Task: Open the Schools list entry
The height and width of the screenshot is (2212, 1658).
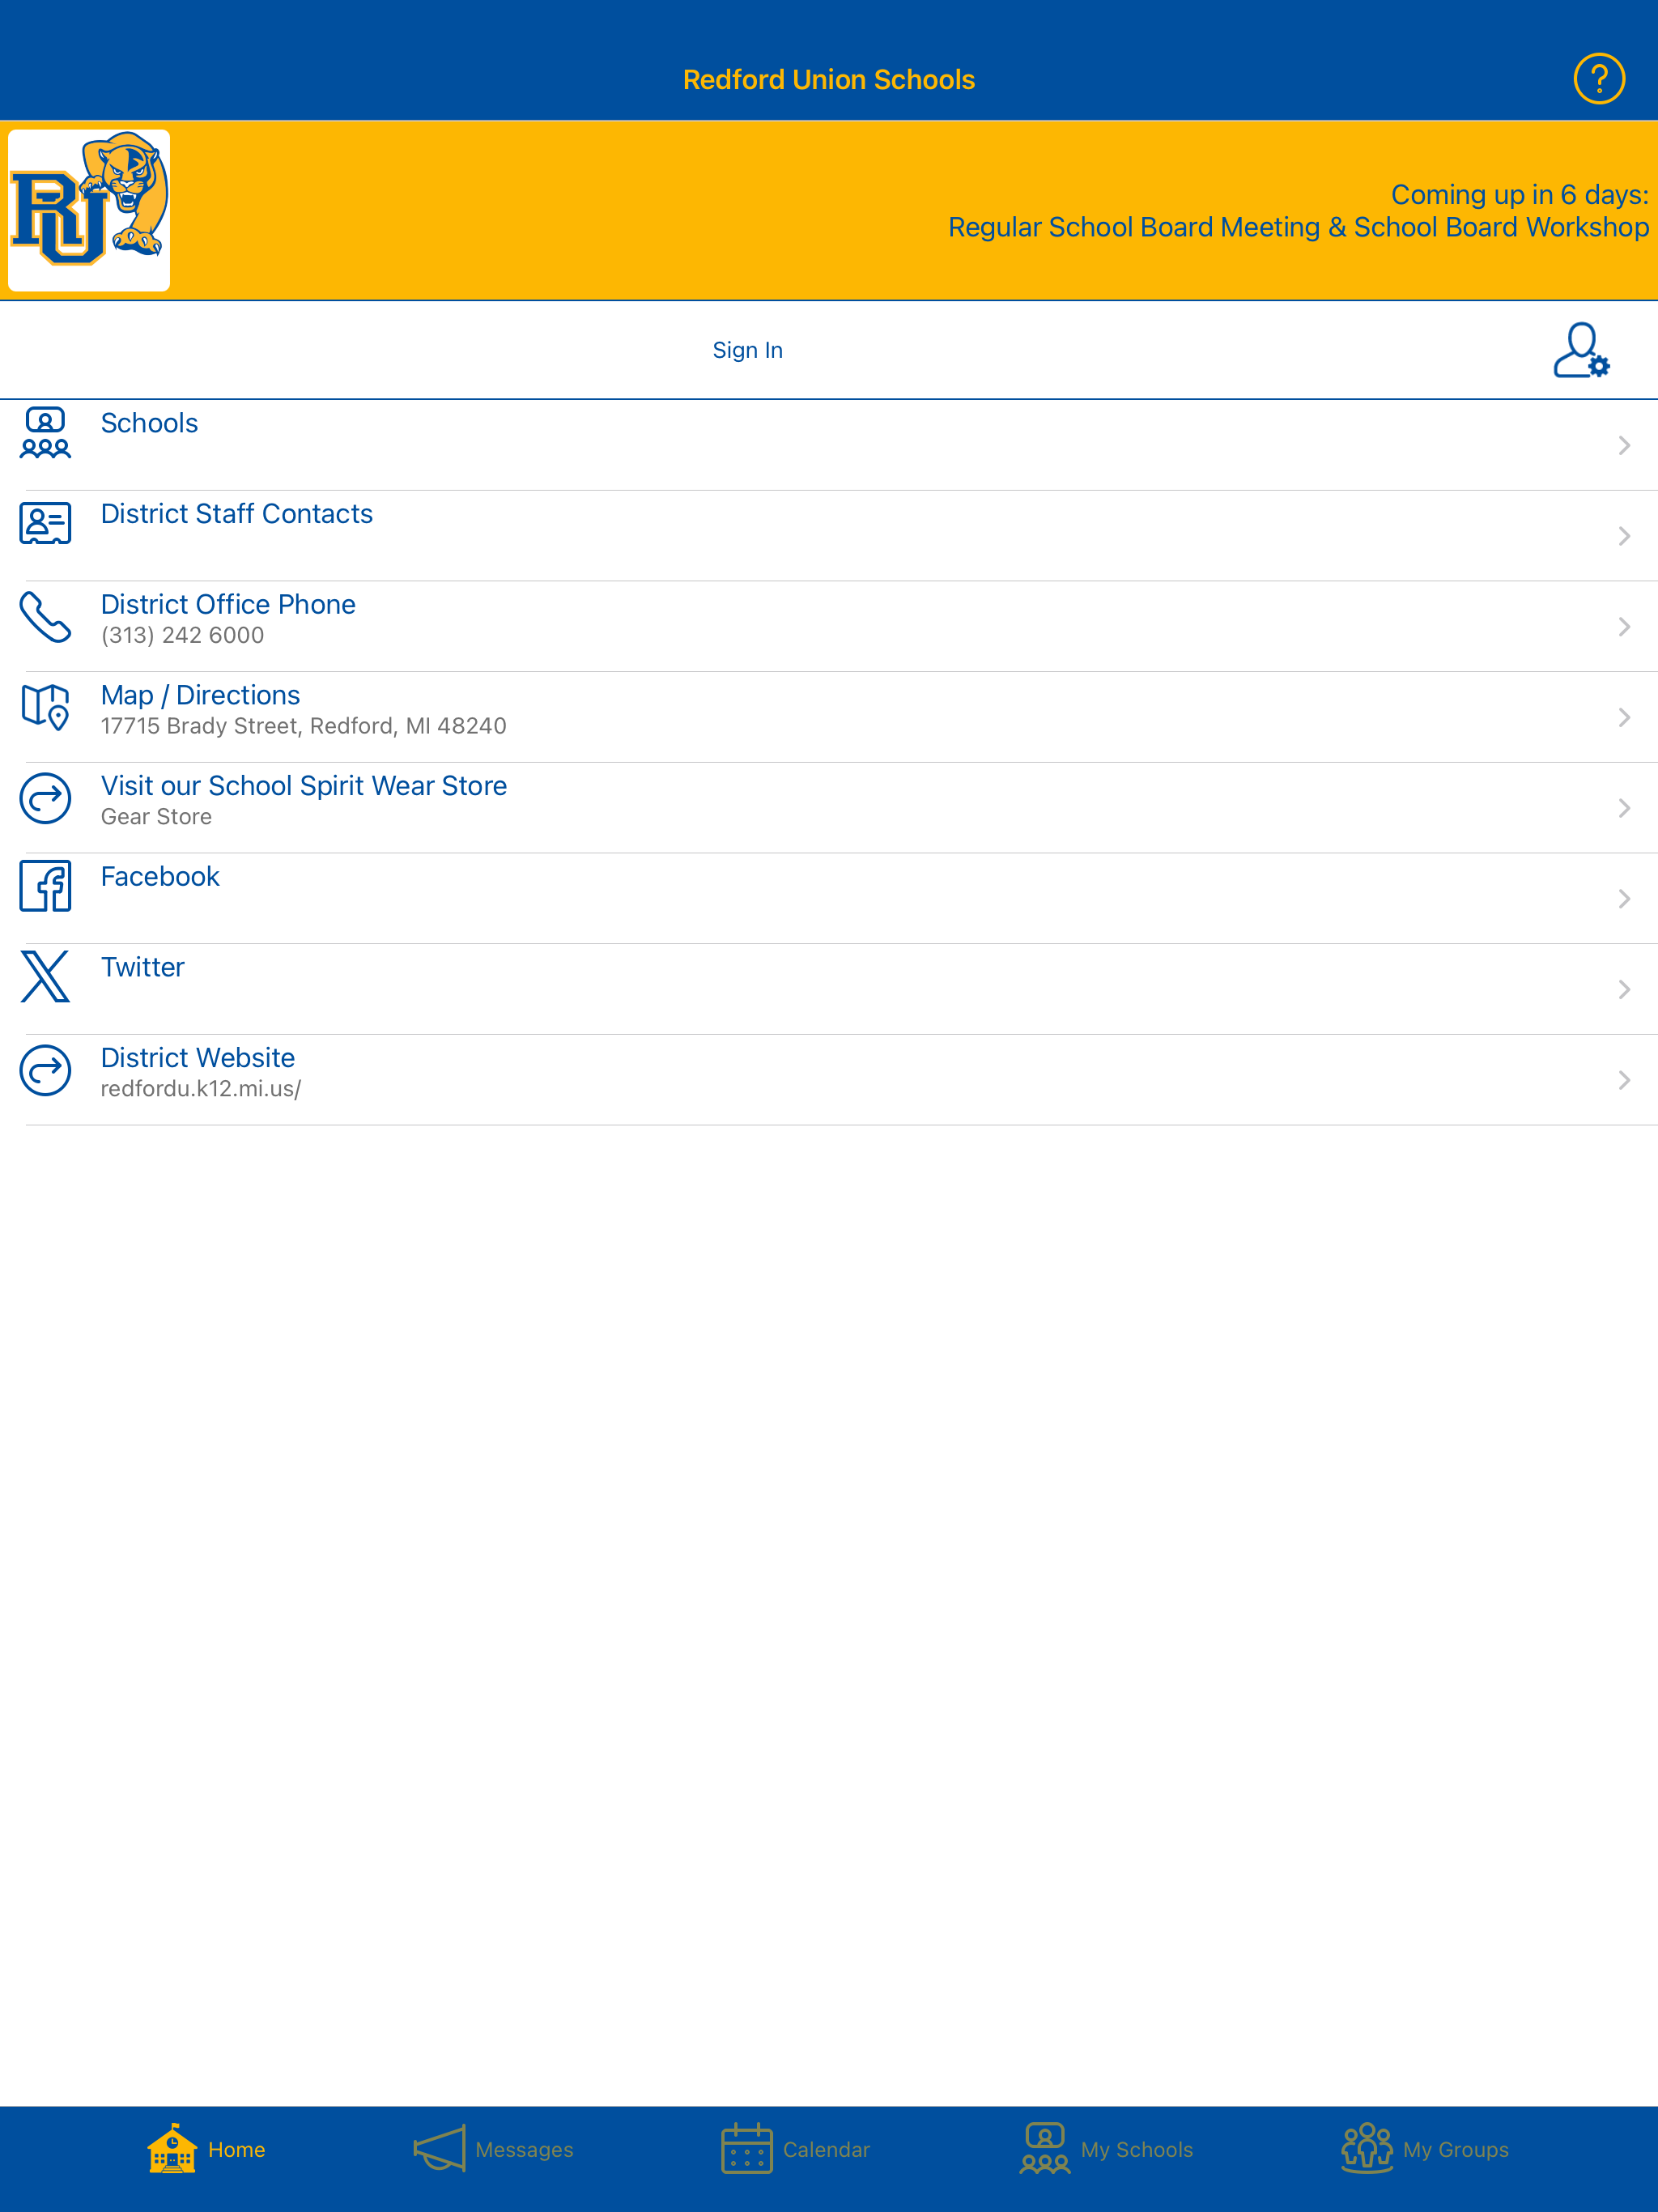Action: pyautogui.click(x=829, y=445)
